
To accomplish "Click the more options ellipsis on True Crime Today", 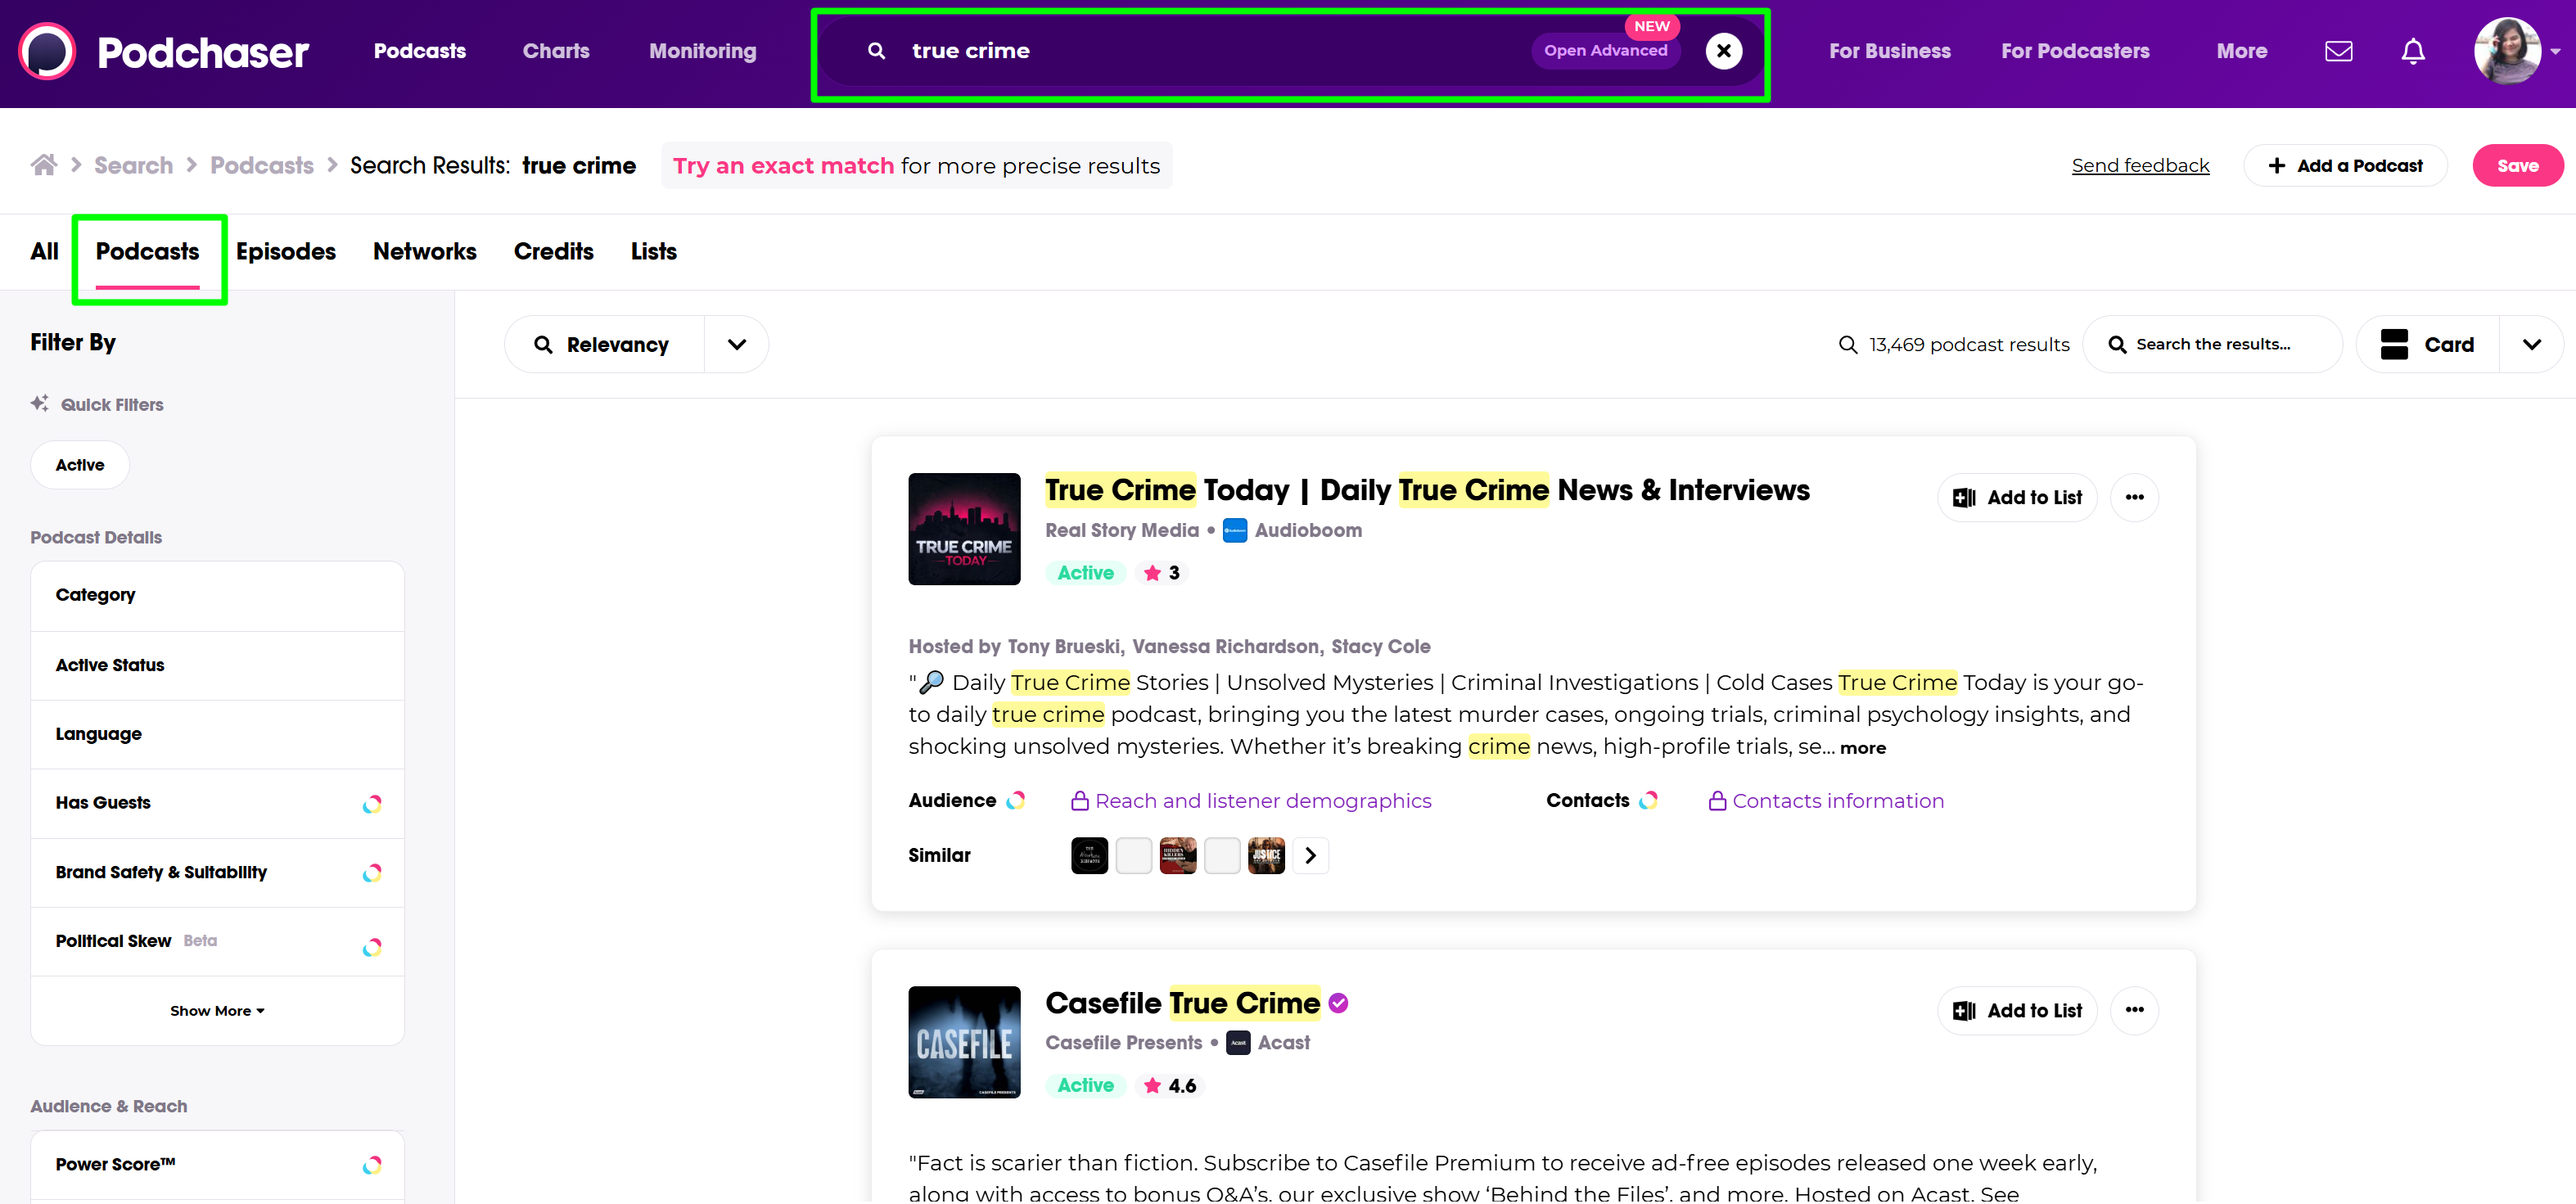I will (x=2134, y=497).
